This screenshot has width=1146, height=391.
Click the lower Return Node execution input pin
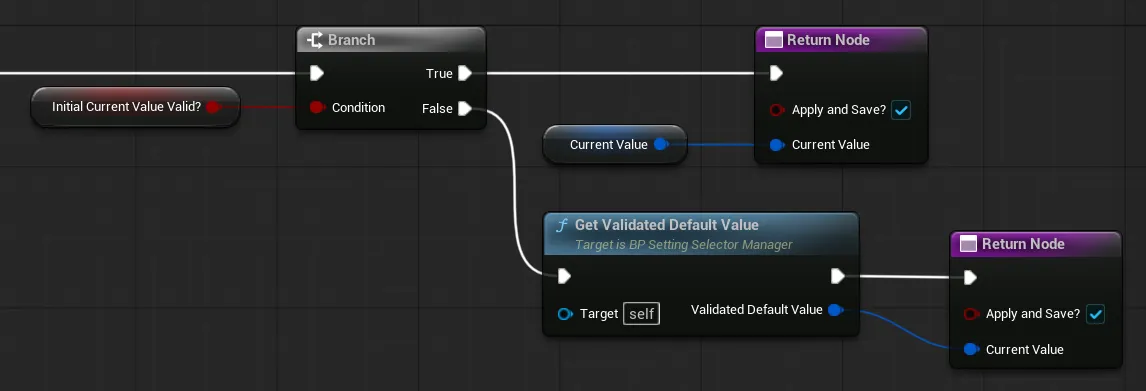click(x=970, y=278)
